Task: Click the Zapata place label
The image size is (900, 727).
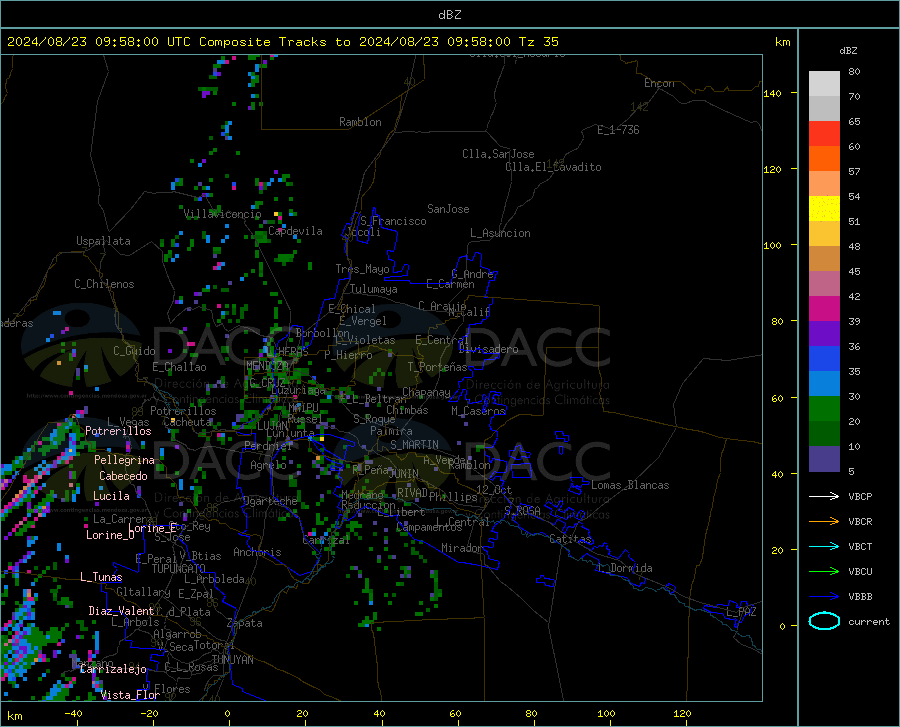Action: tap(245, 623)
